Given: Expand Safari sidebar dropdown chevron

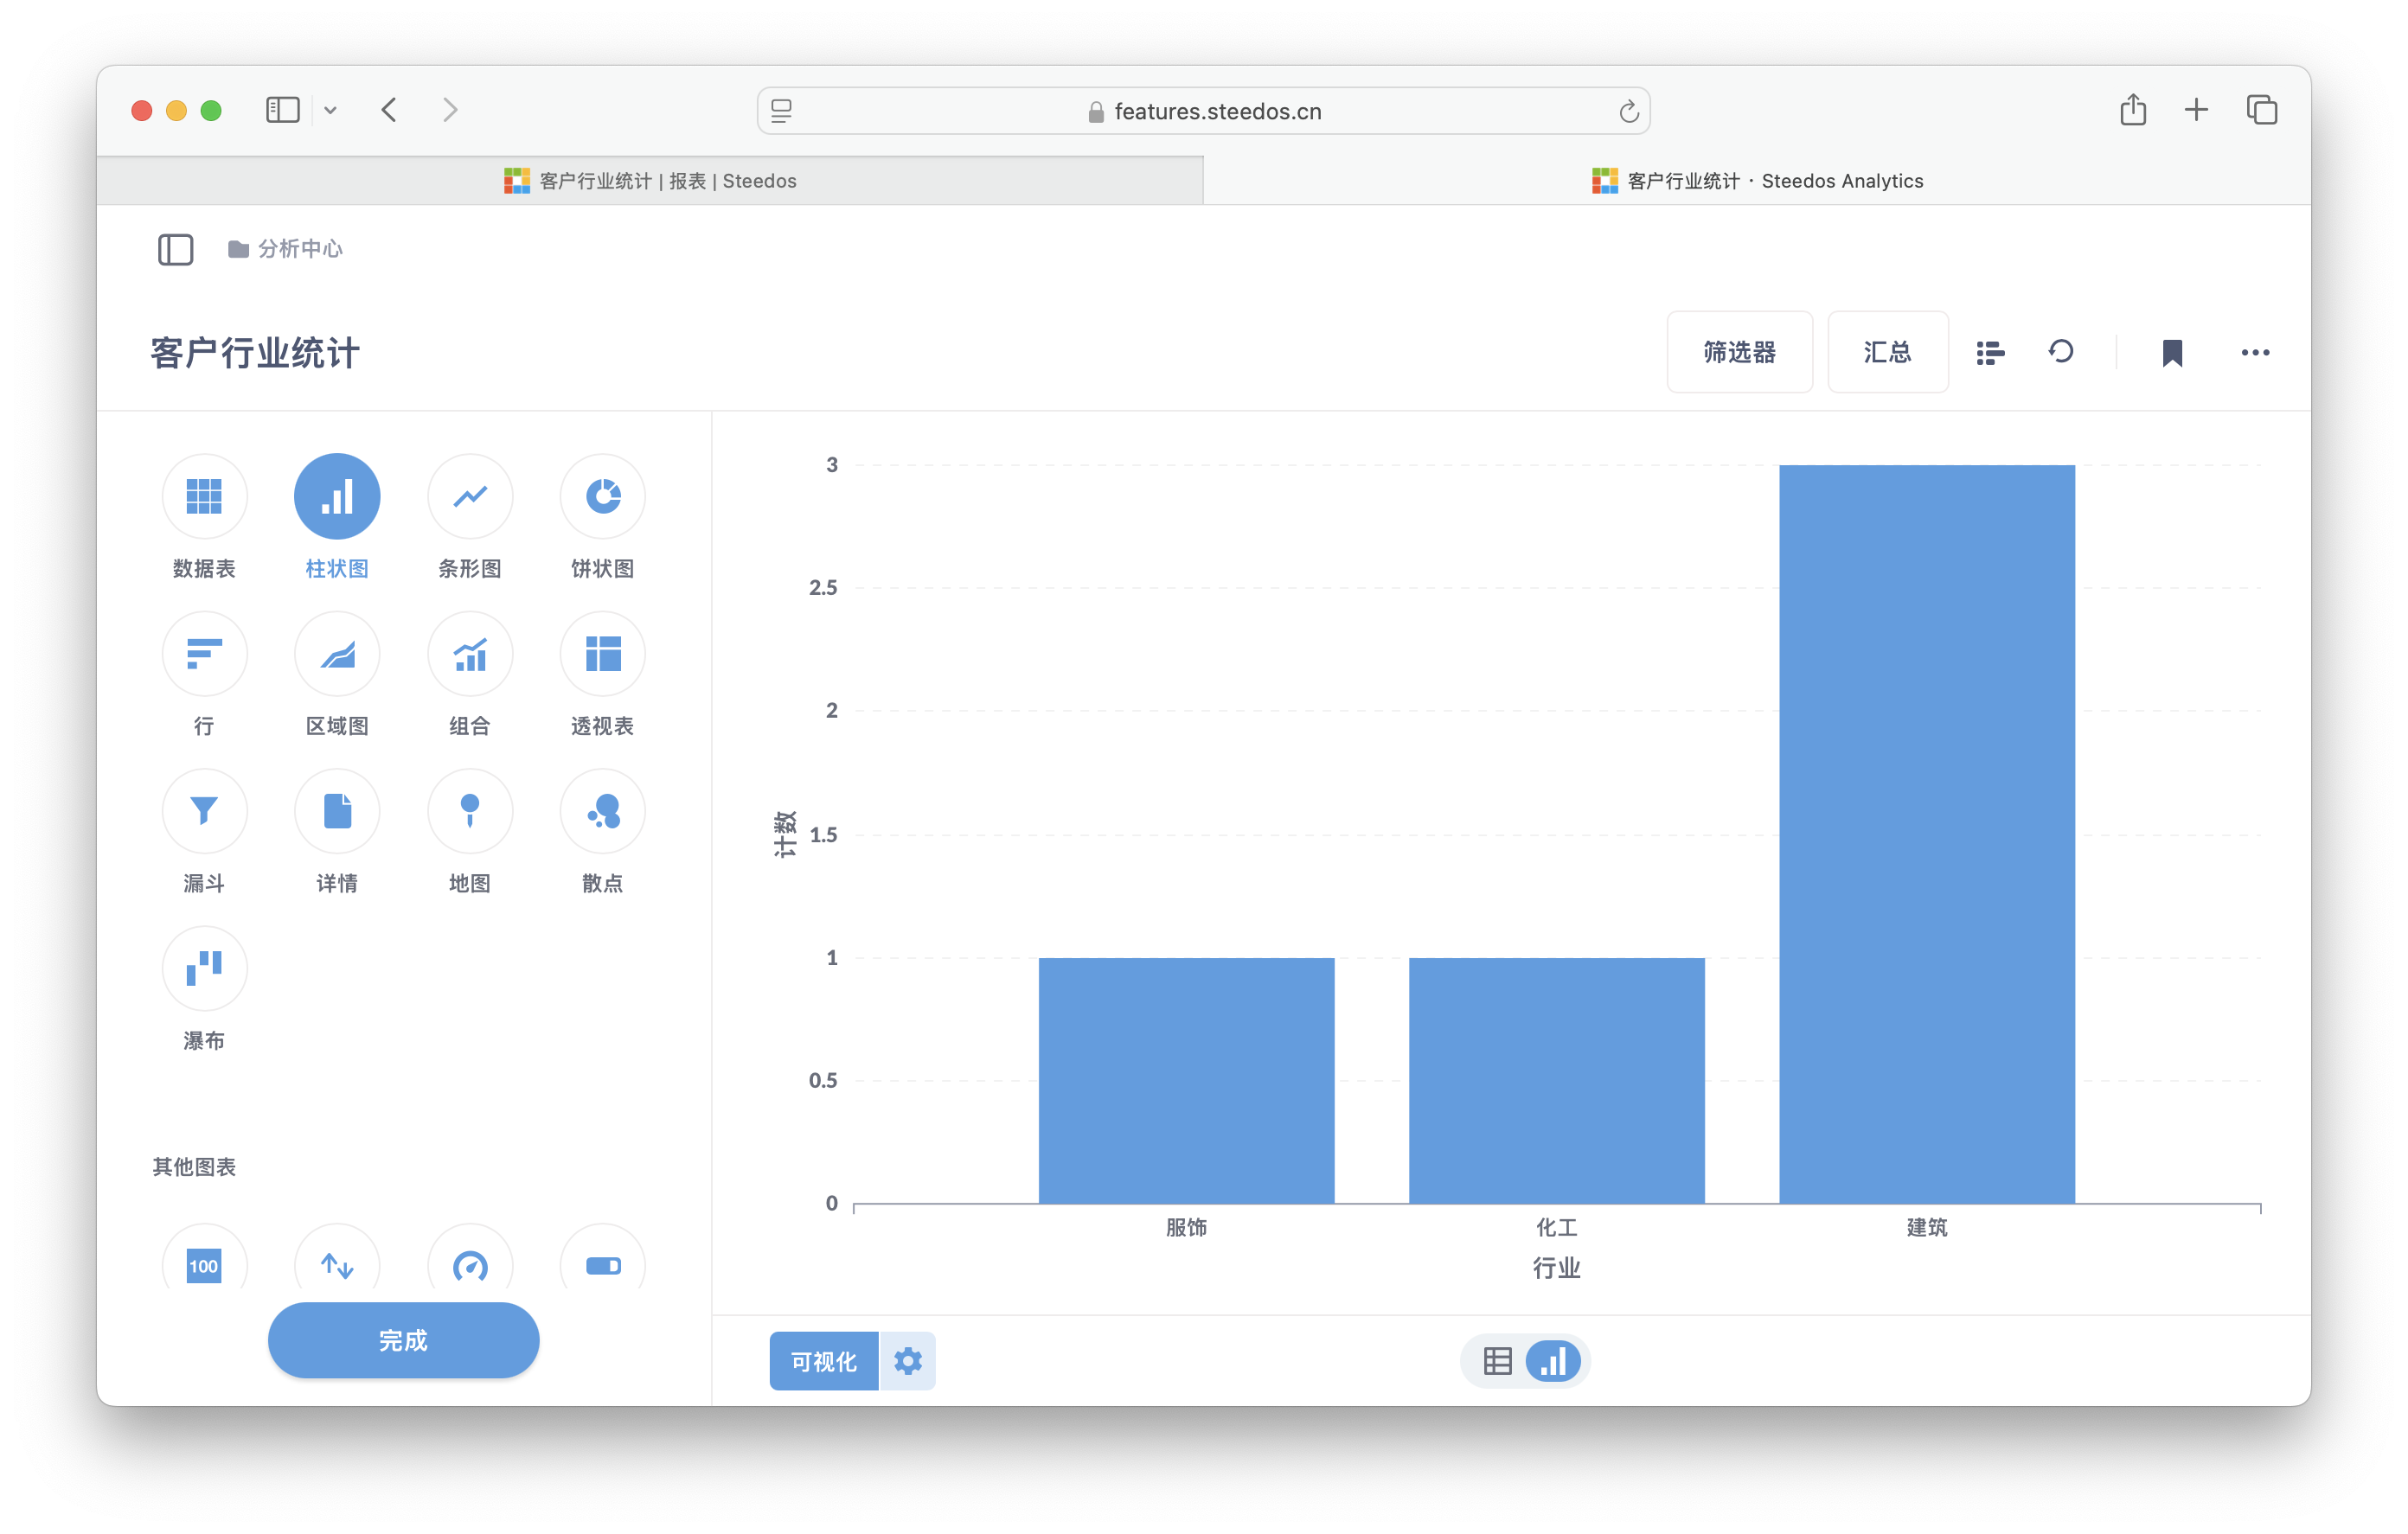Looking at the screenshot, I should pyautogui.click(x=330, y=110).
